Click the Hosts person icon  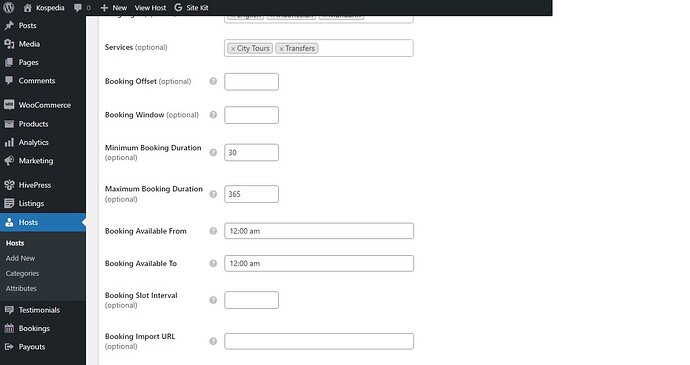click(x=9, y=222)
